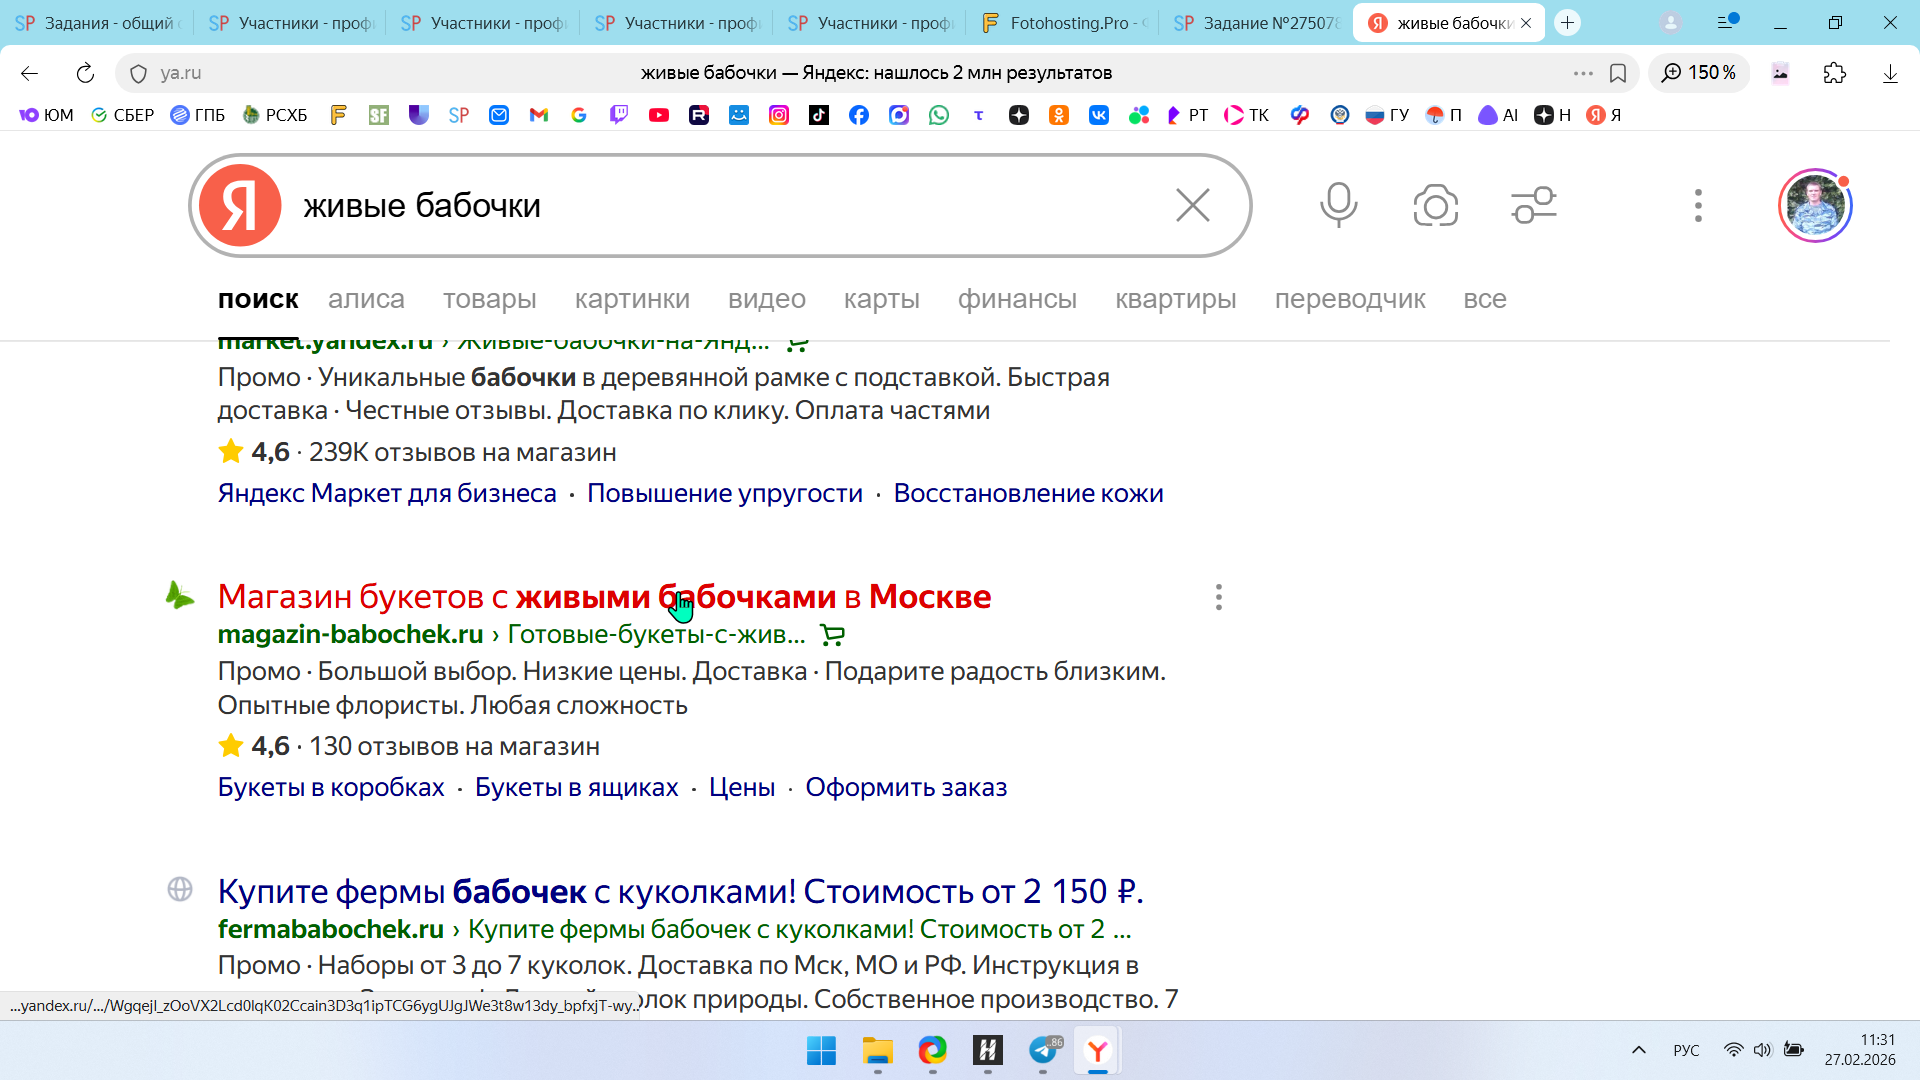This screenshot has height=1080, width=1920.
Task: Click the microphone voice search icon
Action: 1338,205
